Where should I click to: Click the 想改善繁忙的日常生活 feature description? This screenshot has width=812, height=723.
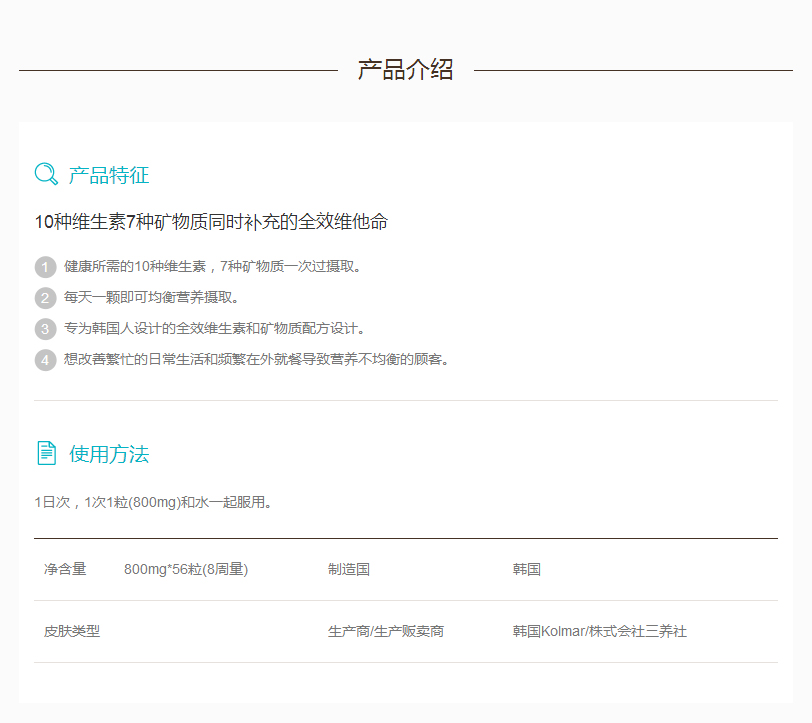coord(256,360)
